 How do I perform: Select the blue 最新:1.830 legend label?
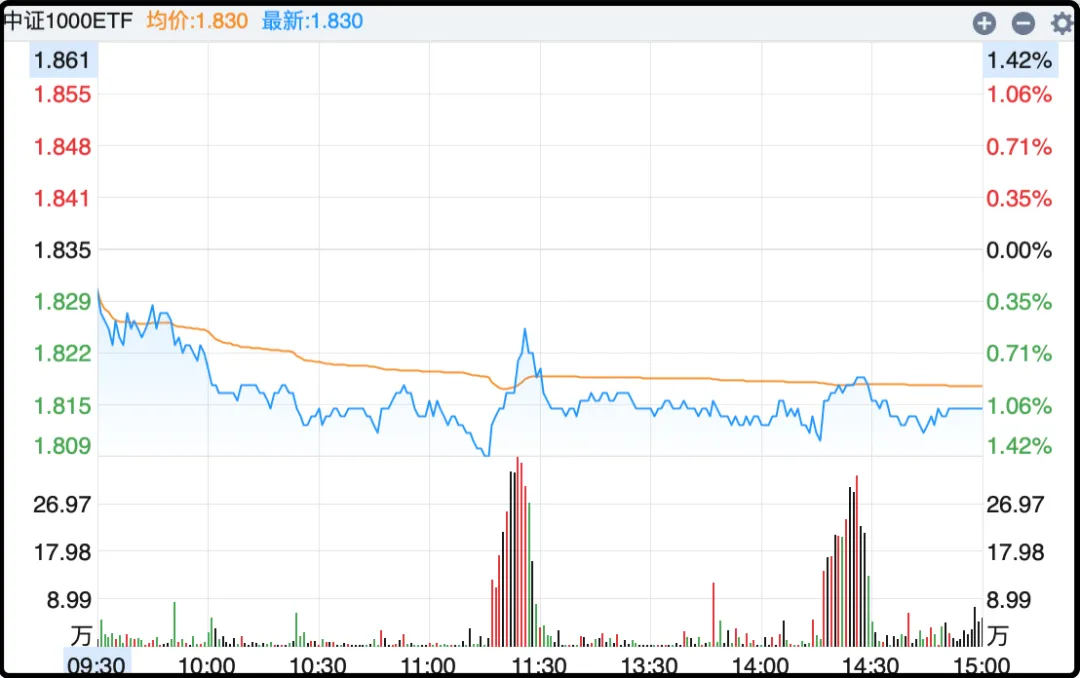(x=312, y=21)
